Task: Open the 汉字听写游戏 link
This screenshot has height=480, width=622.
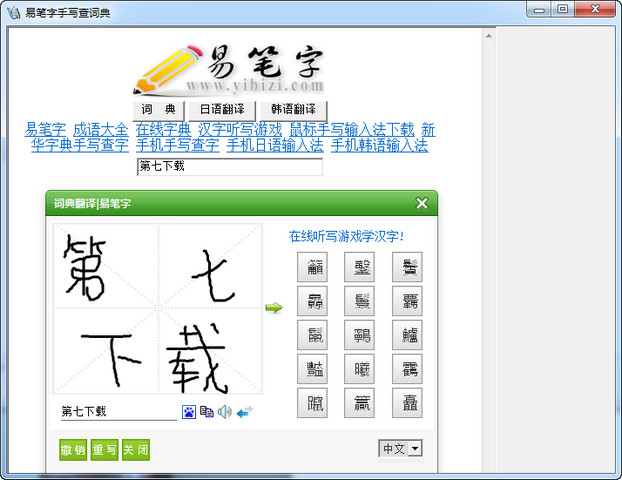Action: [240, 130]
